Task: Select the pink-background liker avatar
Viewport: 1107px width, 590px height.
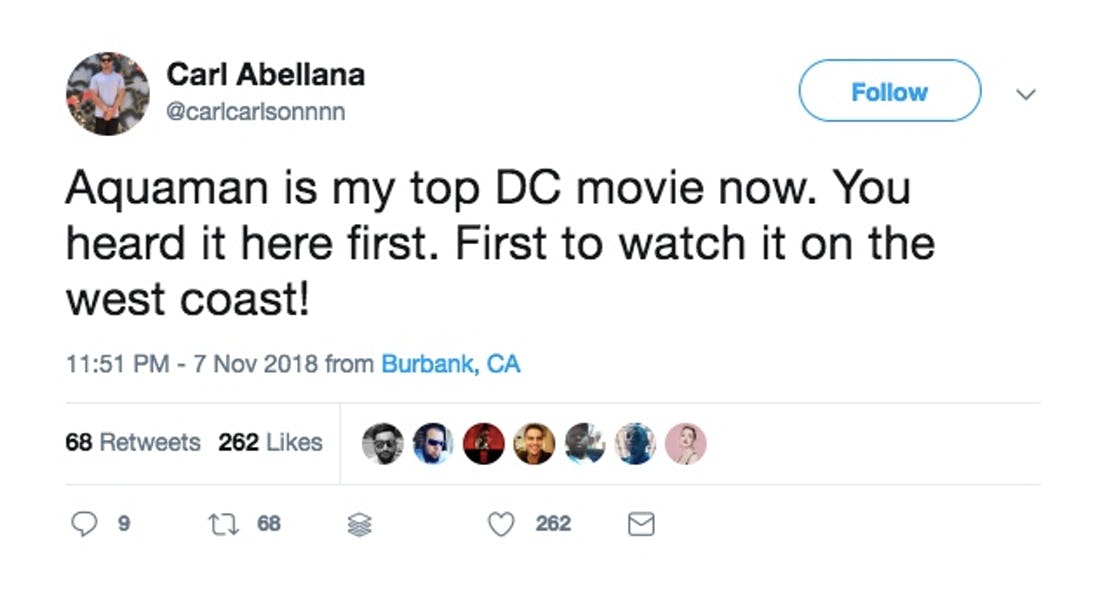Action: [x=686, y=443]
